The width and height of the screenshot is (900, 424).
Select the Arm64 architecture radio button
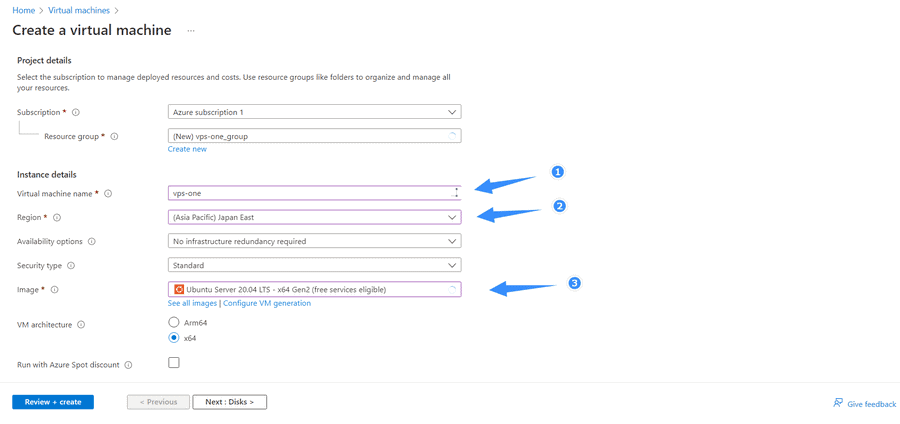173,322
